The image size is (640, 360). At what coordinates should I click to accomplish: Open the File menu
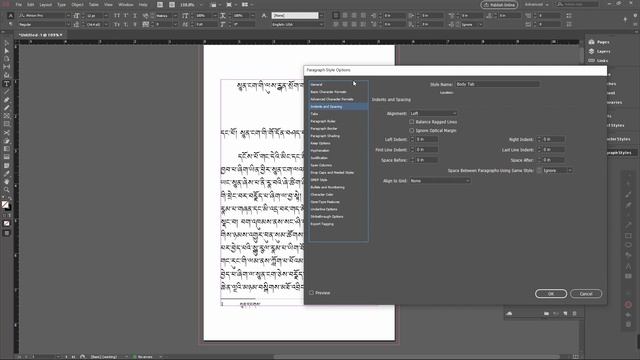[19, 4]
